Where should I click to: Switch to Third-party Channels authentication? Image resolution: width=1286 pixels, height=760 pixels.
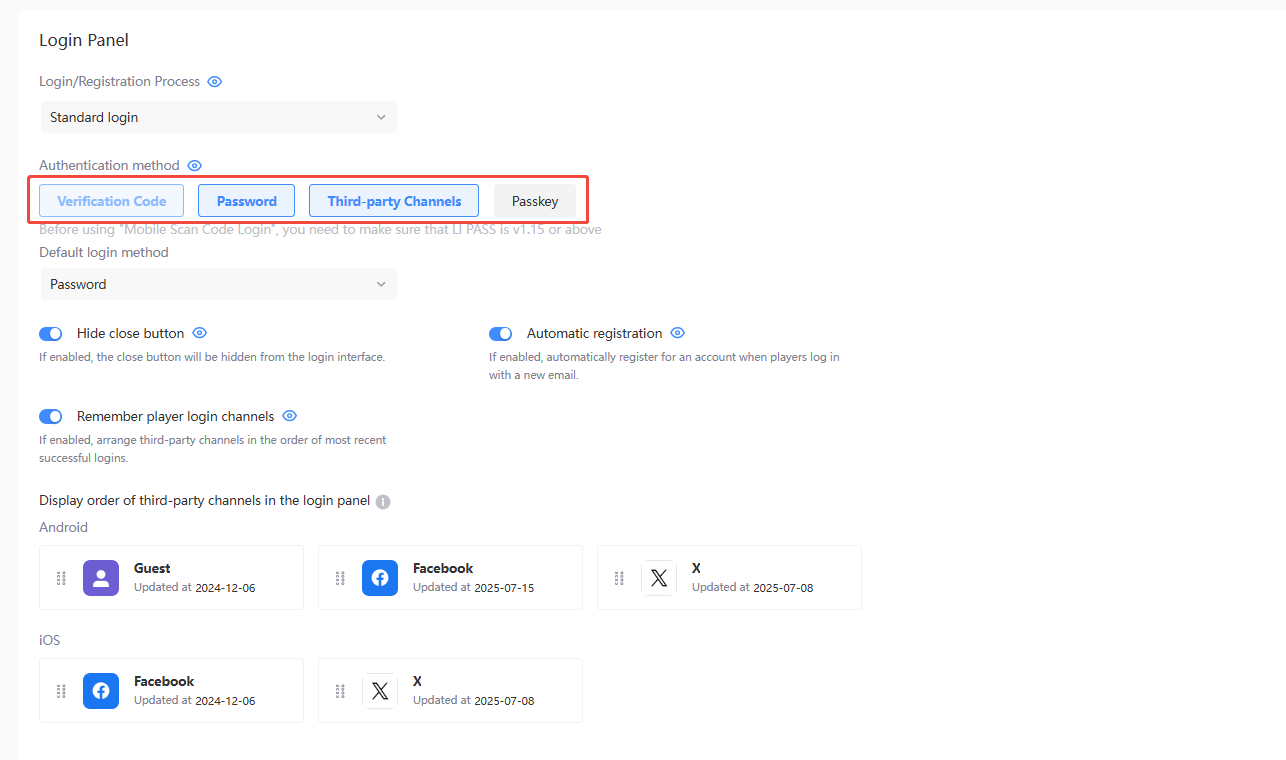[x=393, y=200]
